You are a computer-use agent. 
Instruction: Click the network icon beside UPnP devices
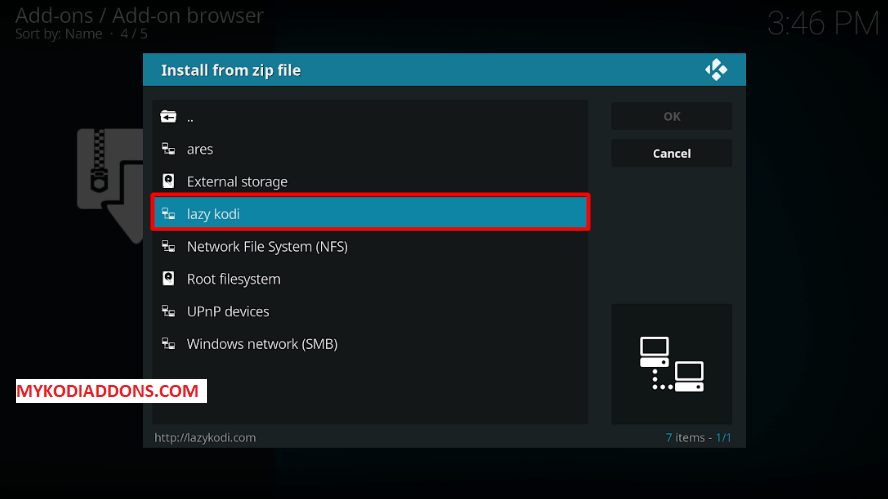click(x=168, y=311)
